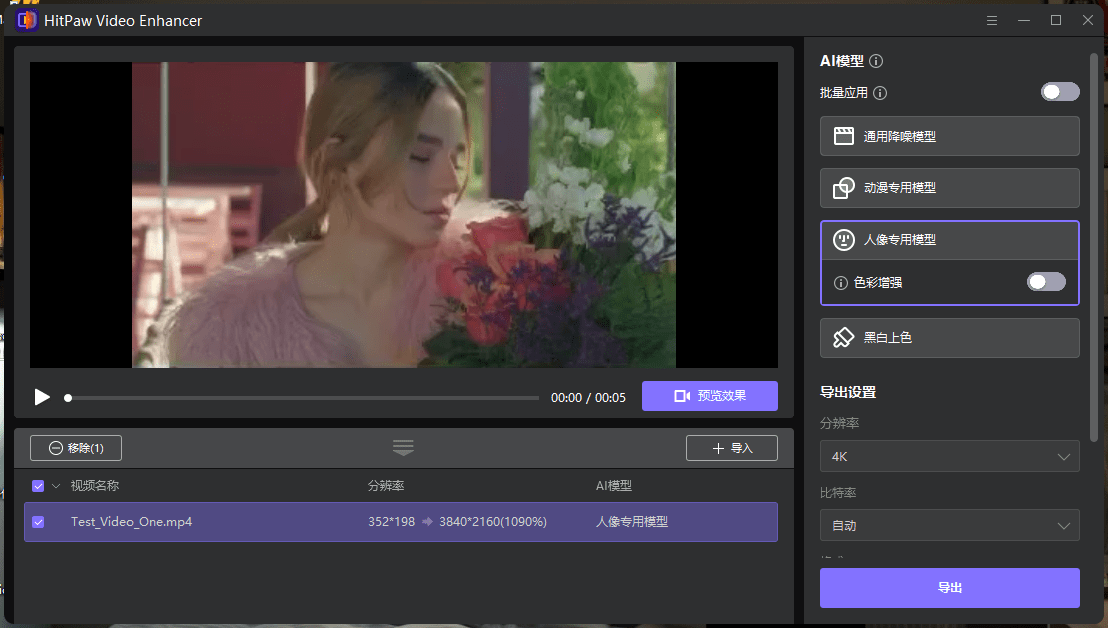Uncheck Test_Video_One.mp4 in the list
This screenshot has height=628, width=1108.
(x=38, y=521)
